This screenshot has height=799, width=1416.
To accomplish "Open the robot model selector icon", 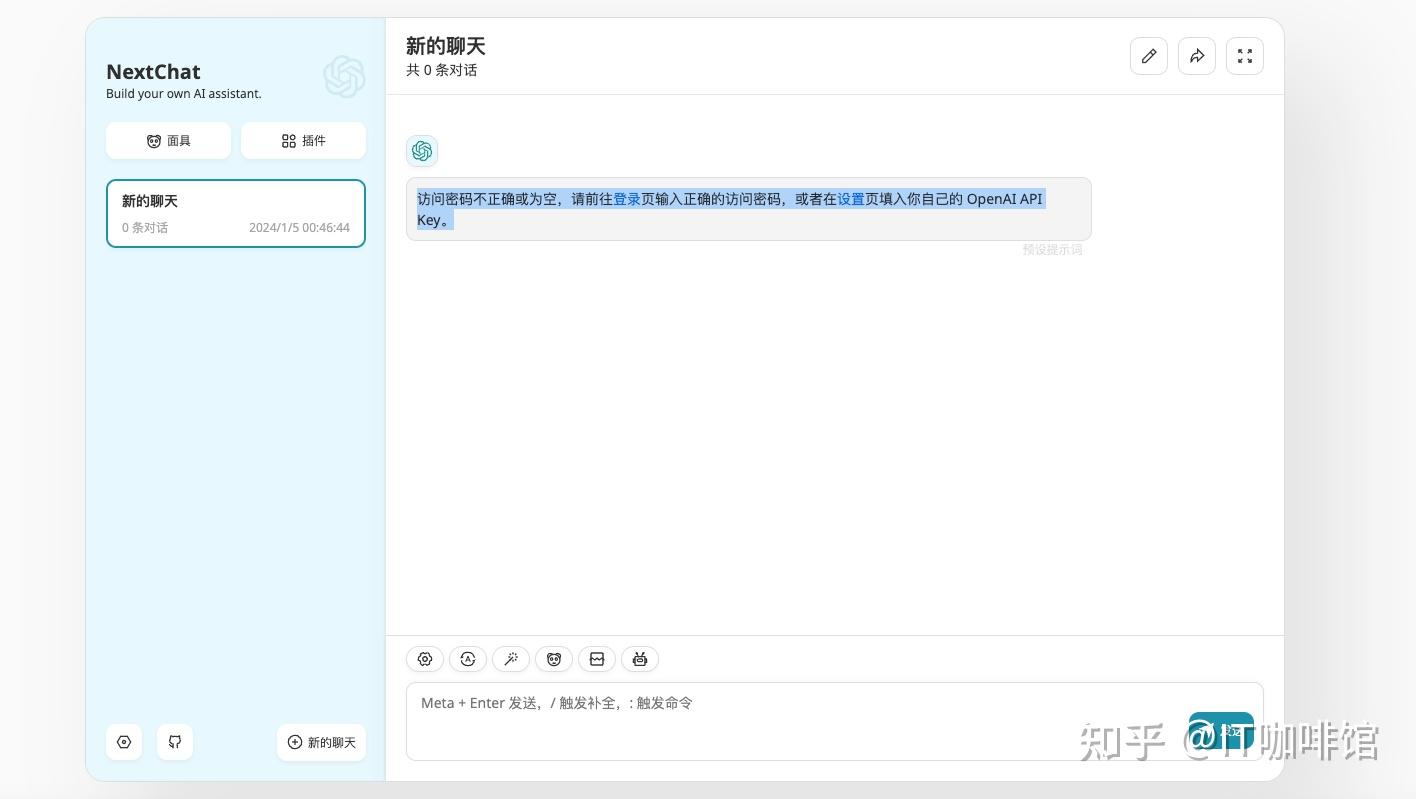I will 640,659.
